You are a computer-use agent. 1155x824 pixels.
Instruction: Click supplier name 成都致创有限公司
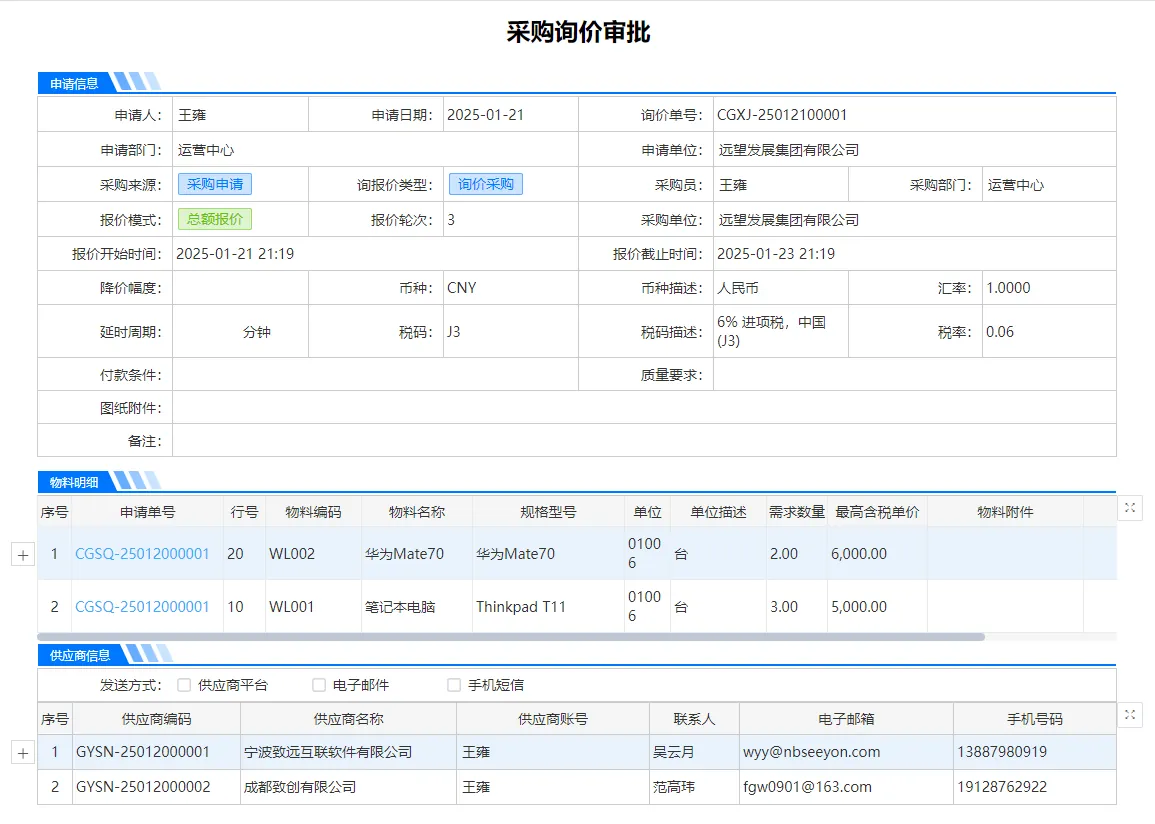click(300, 786)
